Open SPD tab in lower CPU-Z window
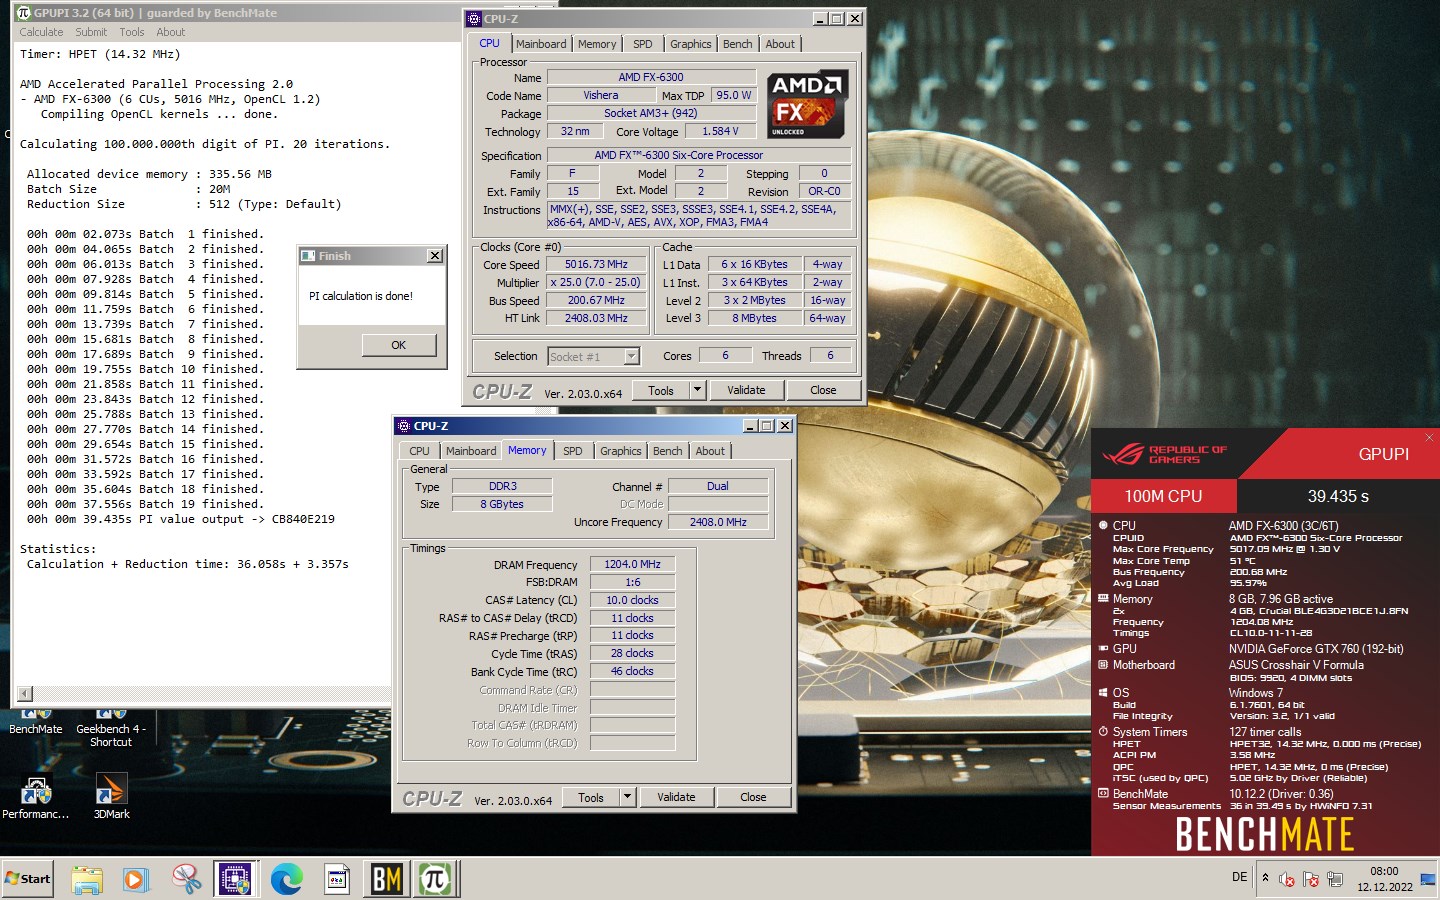The image size is (1440, 900). click(x=573, y=451)
